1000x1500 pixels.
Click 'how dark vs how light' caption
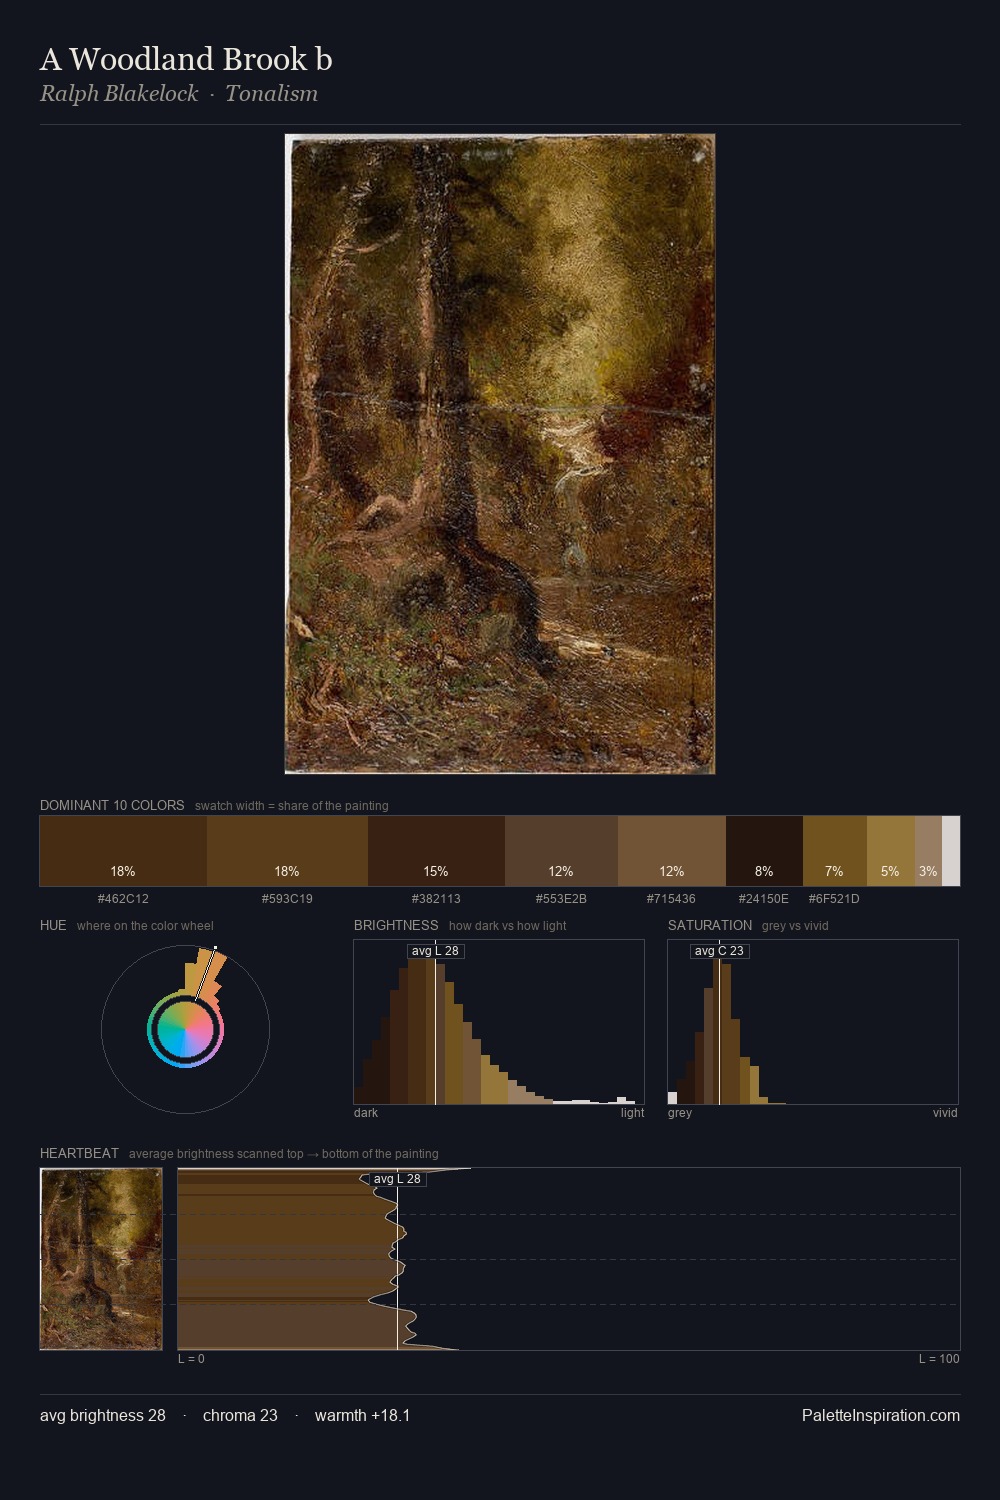pyautogui.click(x=507, y=926)
